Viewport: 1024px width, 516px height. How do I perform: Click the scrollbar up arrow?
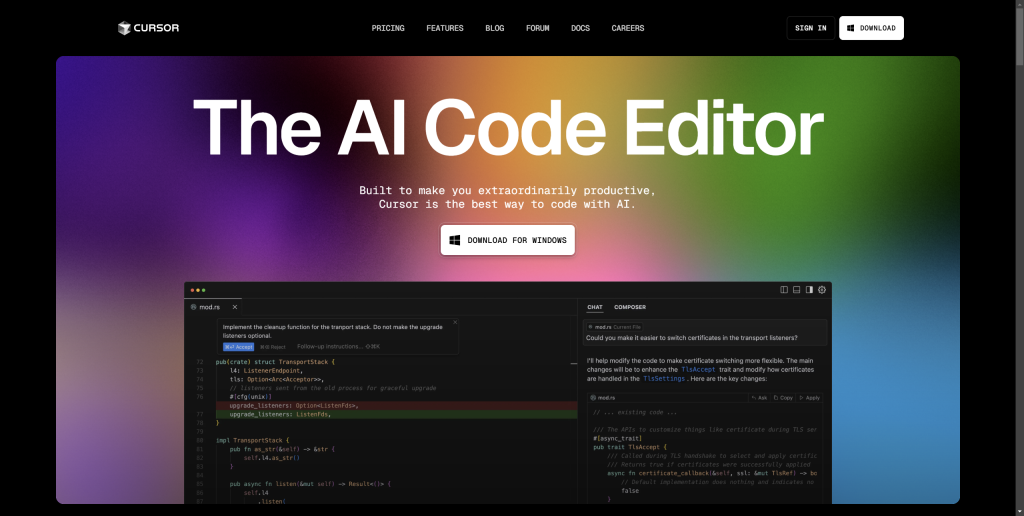point(1019,5)
